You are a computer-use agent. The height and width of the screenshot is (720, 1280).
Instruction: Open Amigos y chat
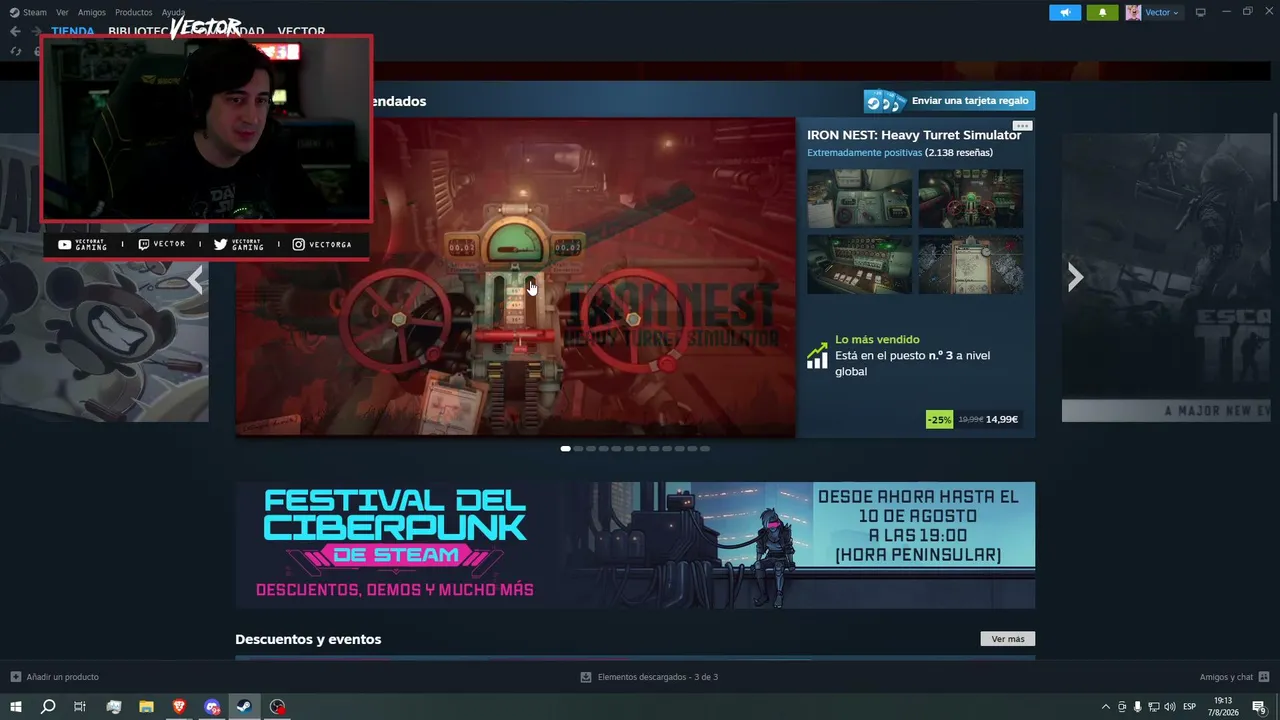pyautogui.click(x=1226, y=677)
